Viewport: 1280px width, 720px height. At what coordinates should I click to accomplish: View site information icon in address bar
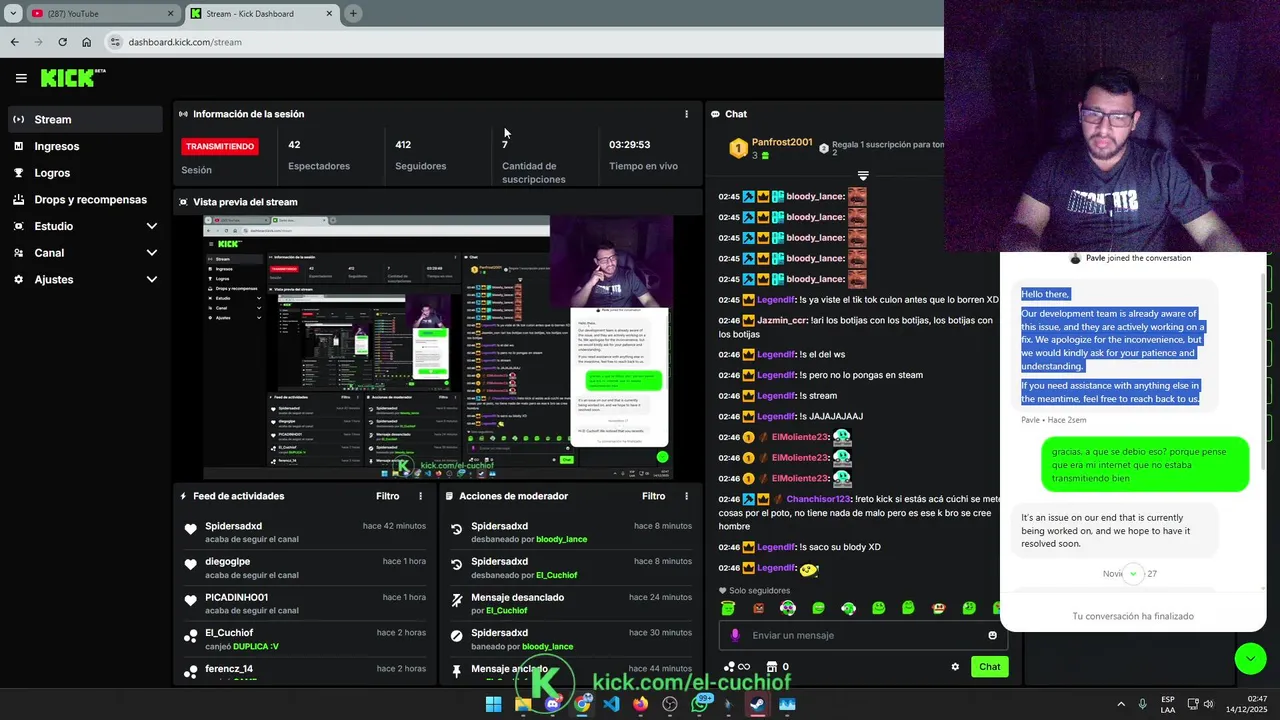[x=115, y=42]
